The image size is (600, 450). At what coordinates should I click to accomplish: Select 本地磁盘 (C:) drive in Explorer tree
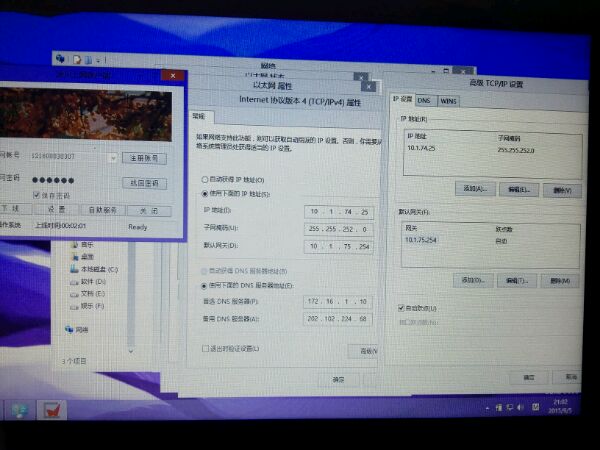point(94,269)
